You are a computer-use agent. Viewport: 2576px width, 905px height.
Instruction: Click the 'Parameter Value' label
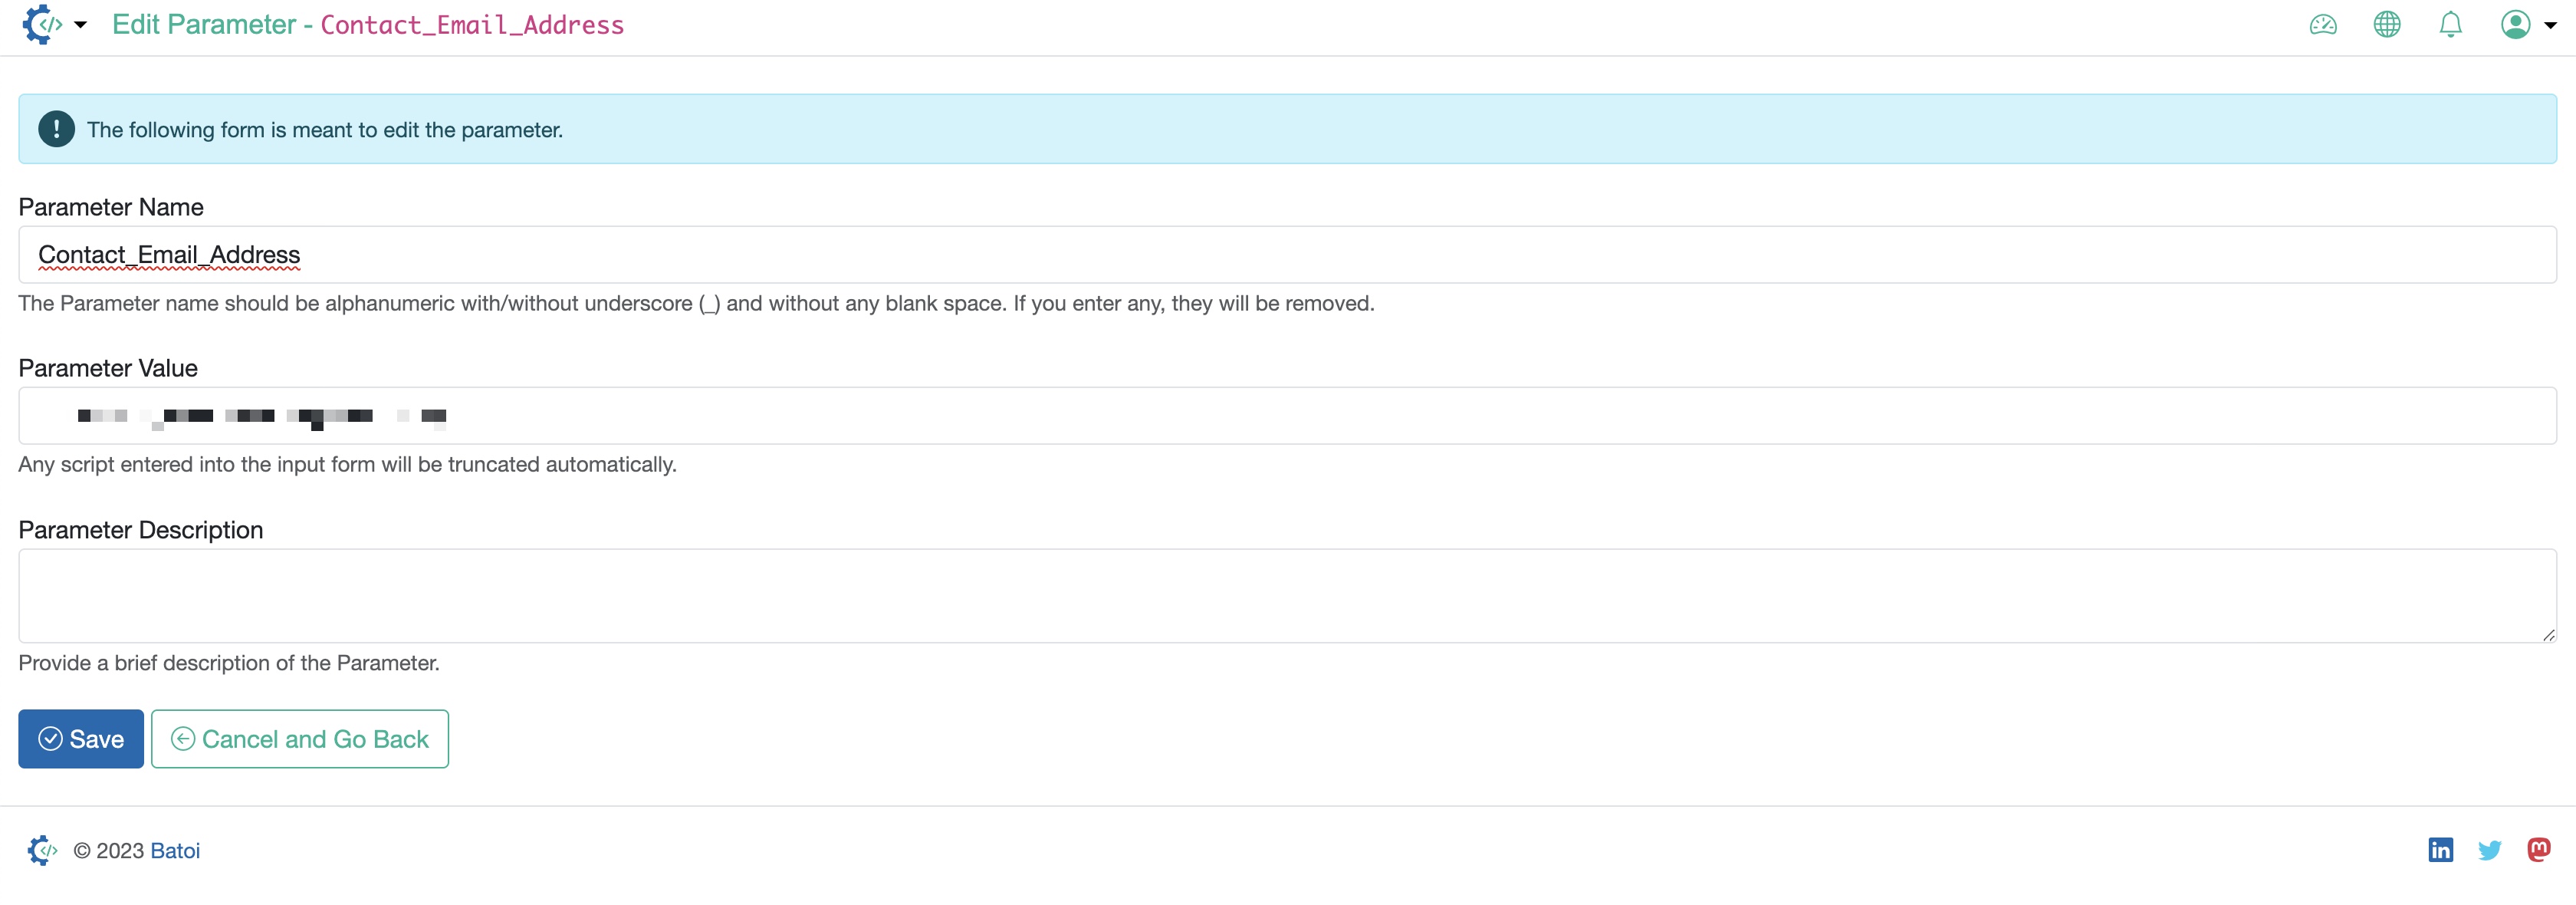[x=108, y=368]
